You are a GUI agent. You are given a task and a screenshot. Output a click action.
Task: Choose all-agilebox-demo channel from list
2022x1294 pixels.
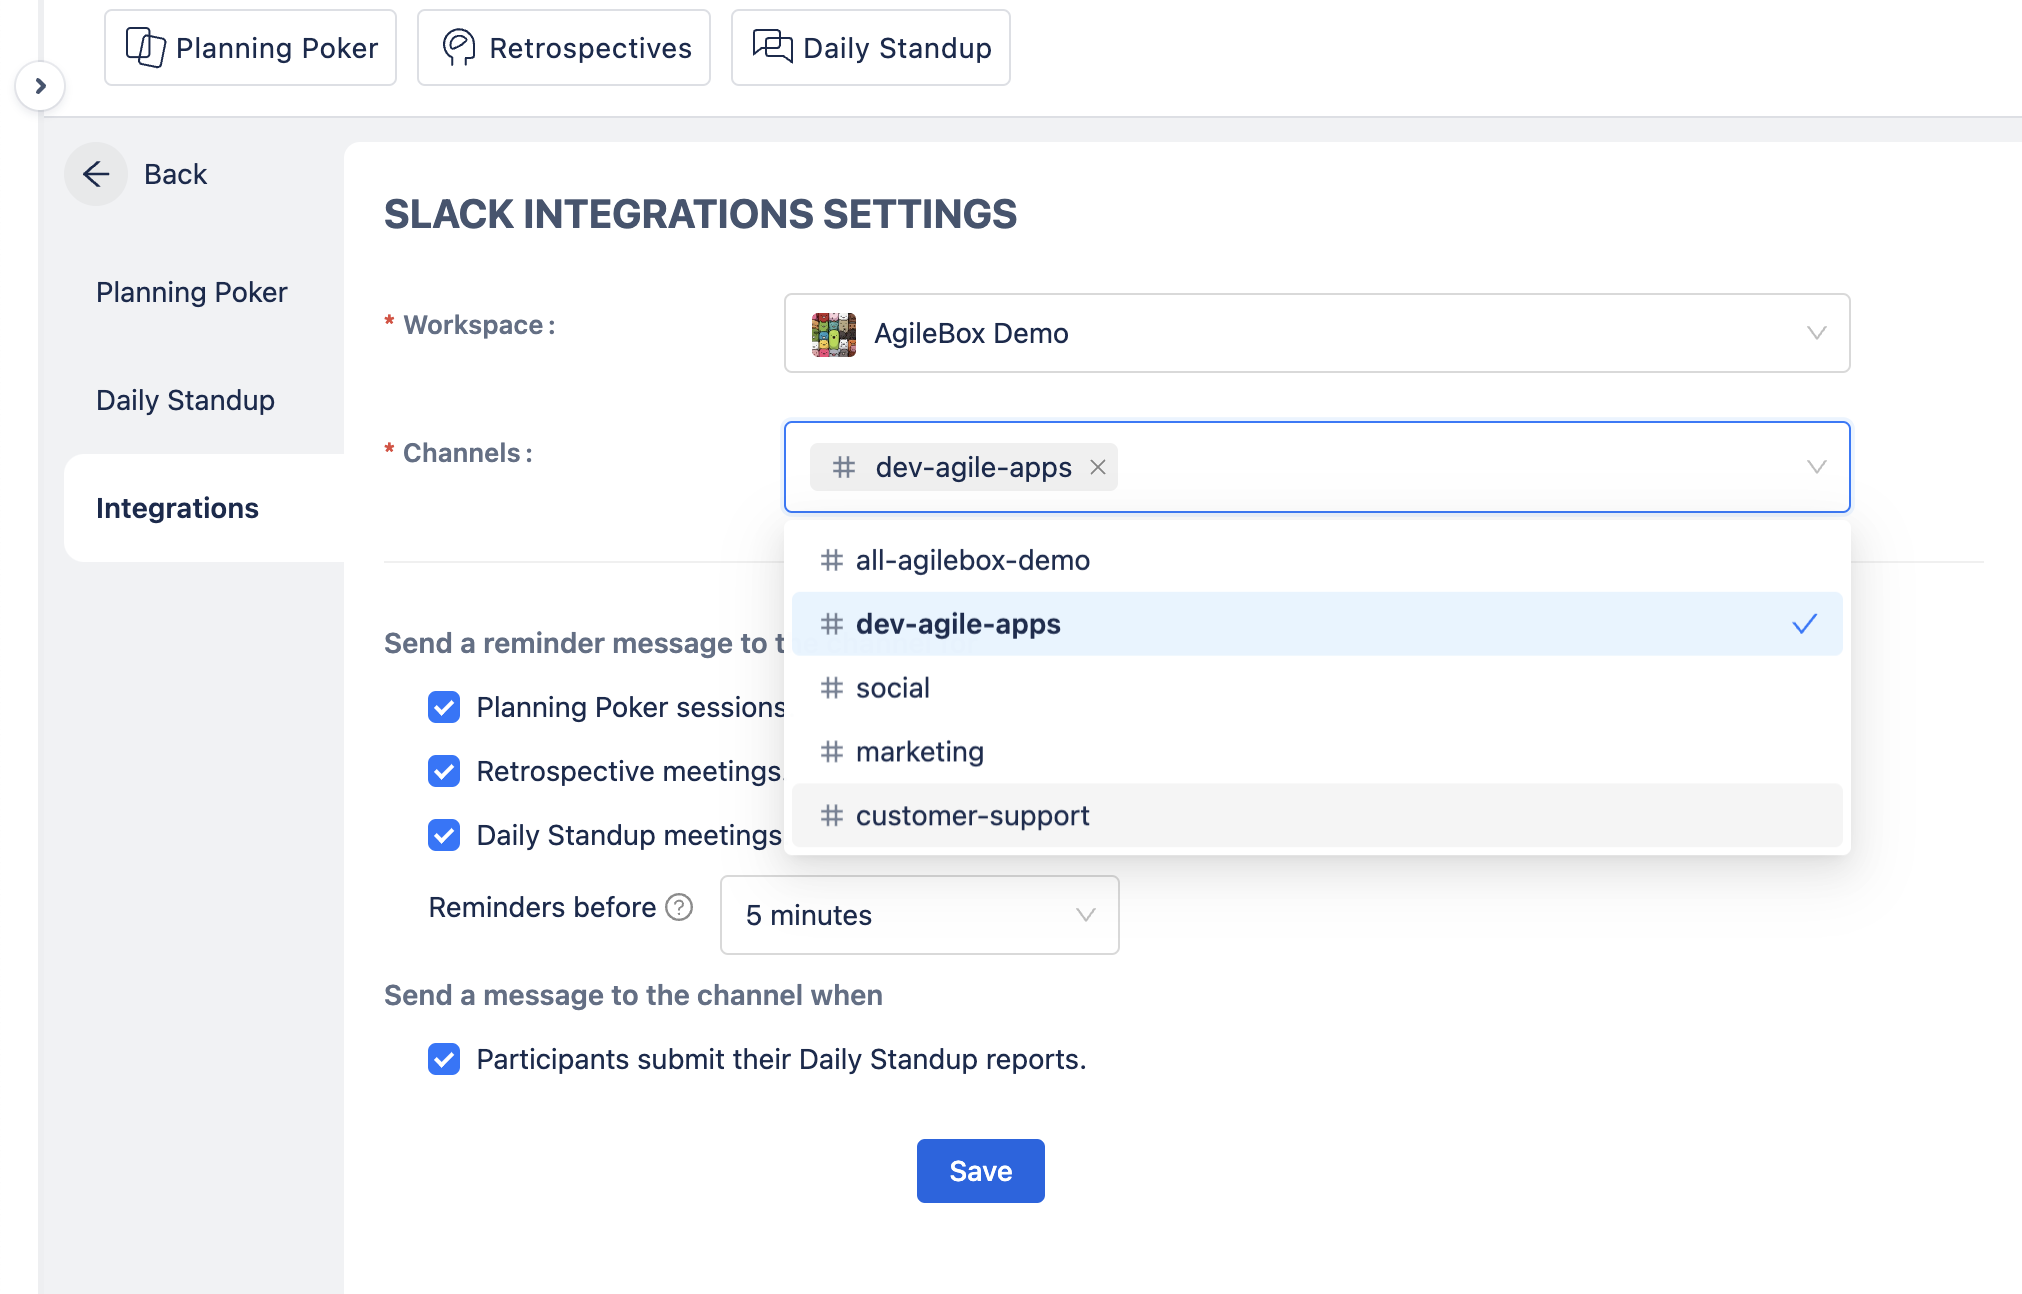(972, 560)
